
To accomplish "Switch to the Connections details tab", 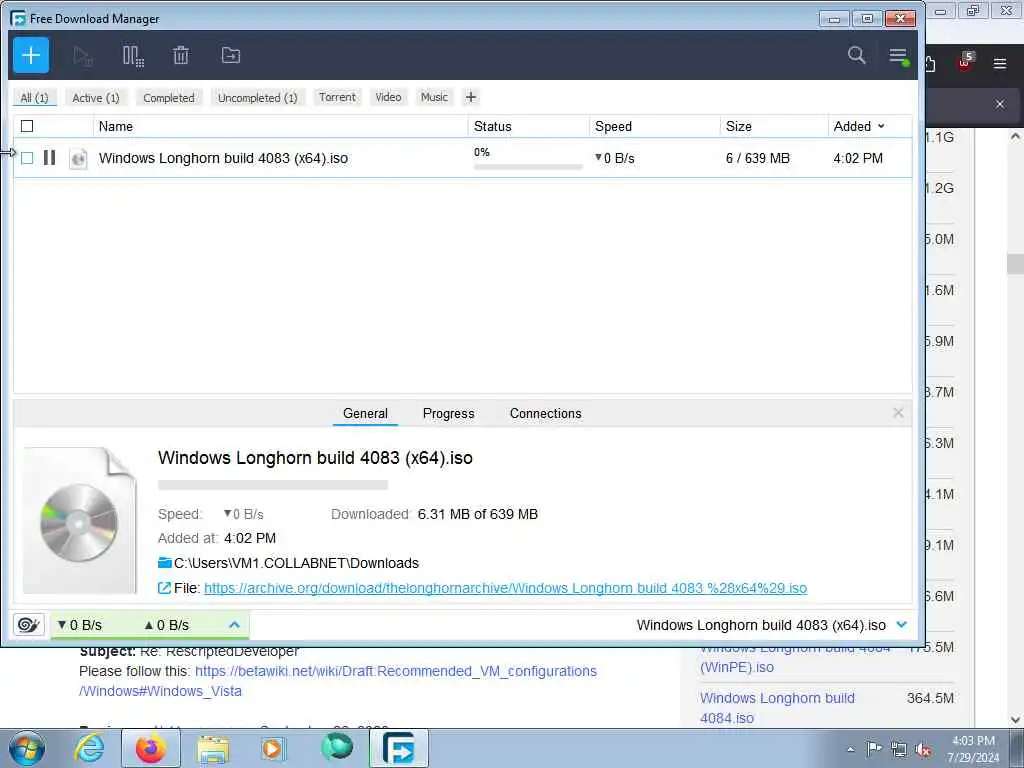I will 545,413.
